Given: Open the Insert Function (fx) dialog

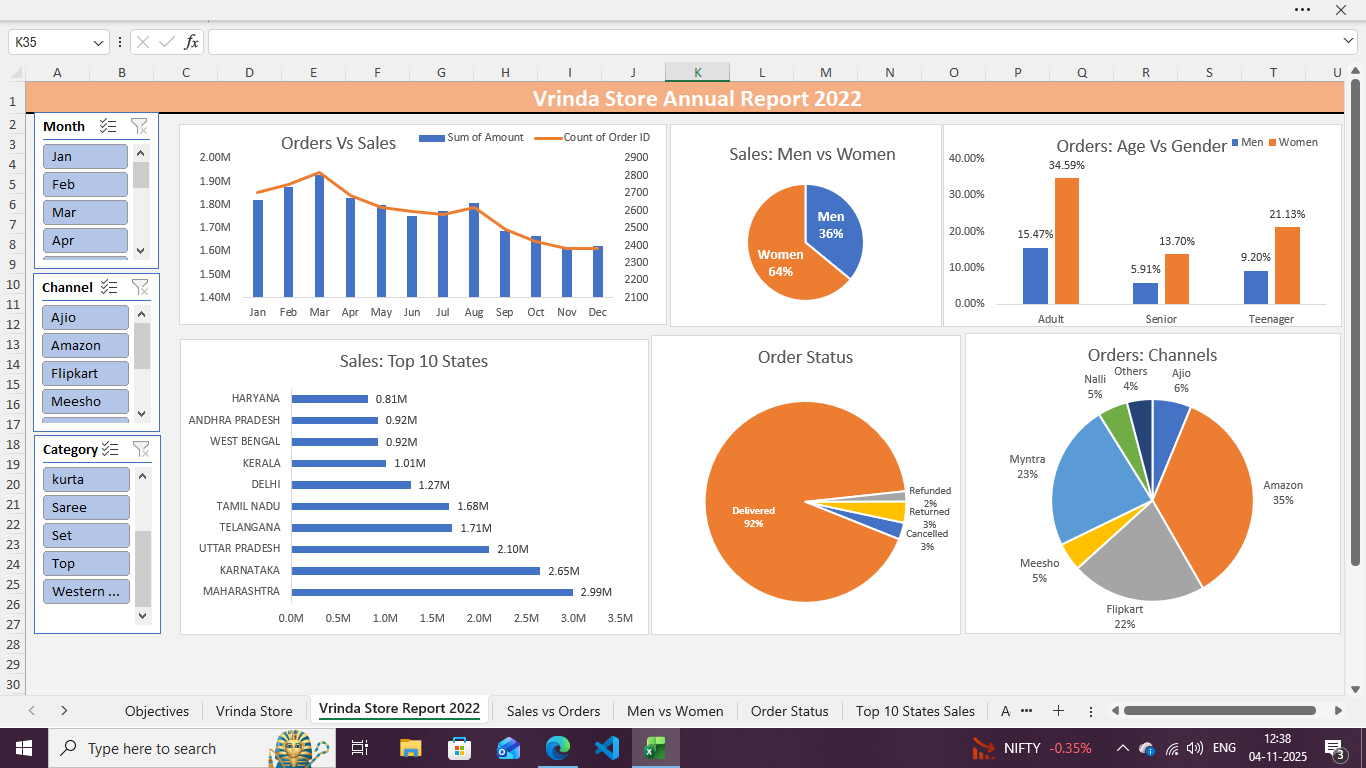Looking at the screenshot, I should (x=191, y=42).
